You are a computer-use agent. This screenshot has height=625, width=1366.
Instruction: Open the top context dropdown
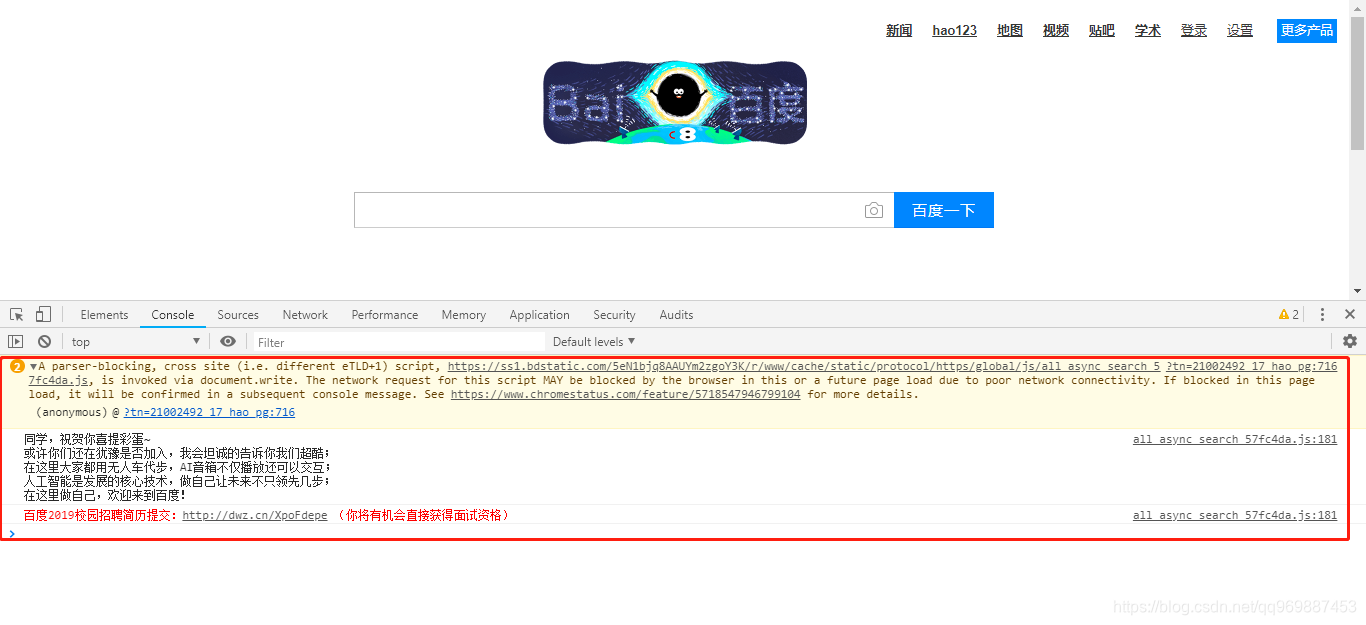coord(136,341)
